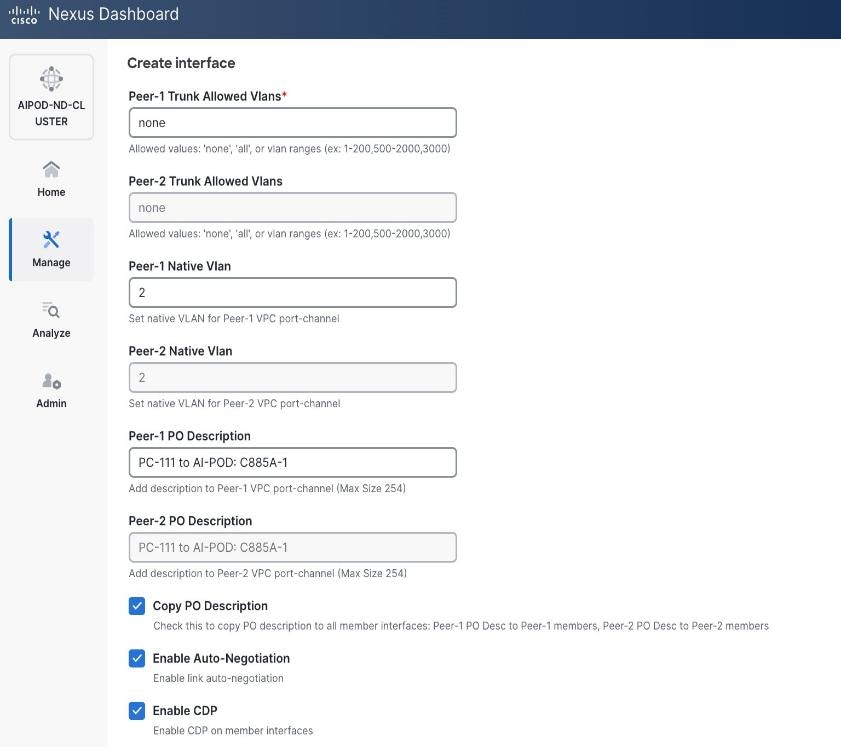Disable the Enable Auto-Negotiation checkbox
Image resolution: width=841 pixels, height=747 pixels.
tap(137, 658)
